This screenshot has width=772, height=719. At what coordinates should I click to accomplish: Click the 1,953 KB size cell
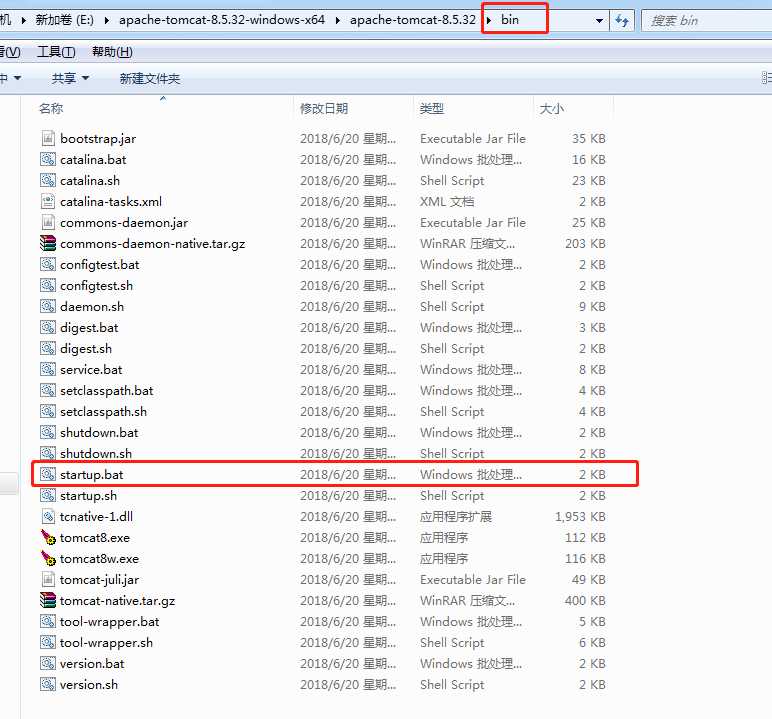click(x=580, y=517)
